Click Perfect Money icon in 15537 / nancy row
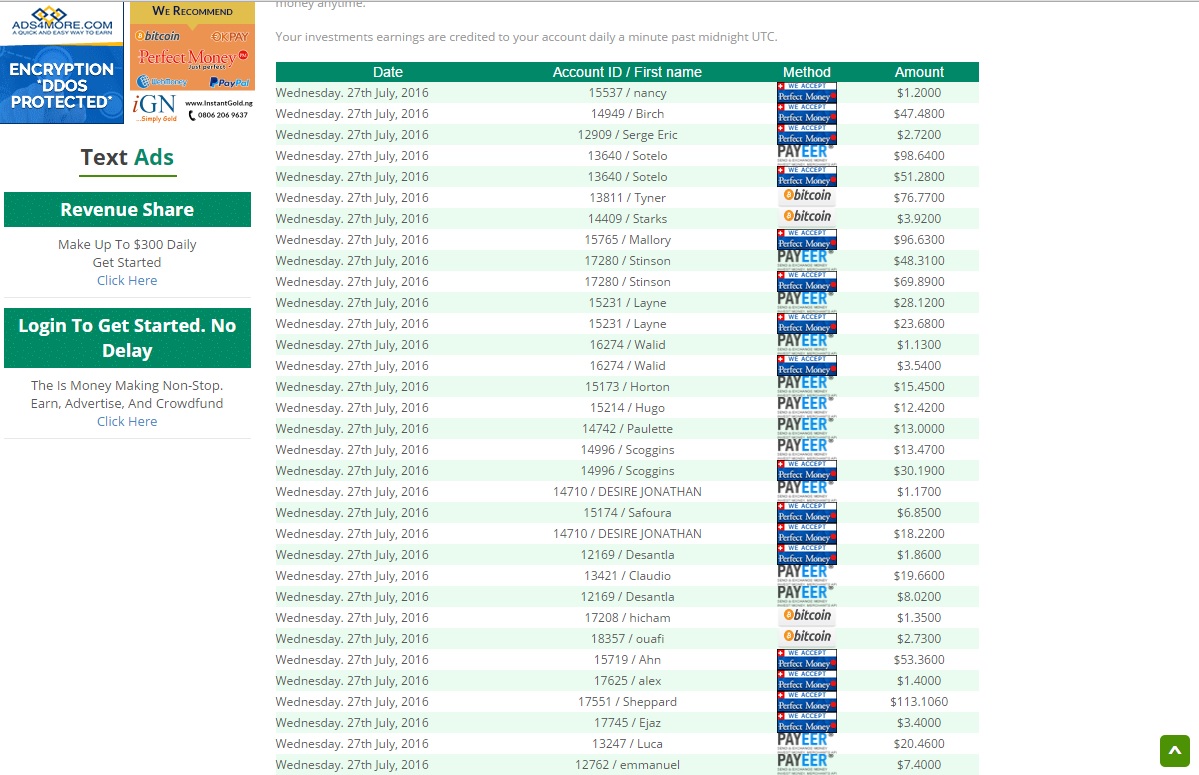 click(x=807, y=92)
